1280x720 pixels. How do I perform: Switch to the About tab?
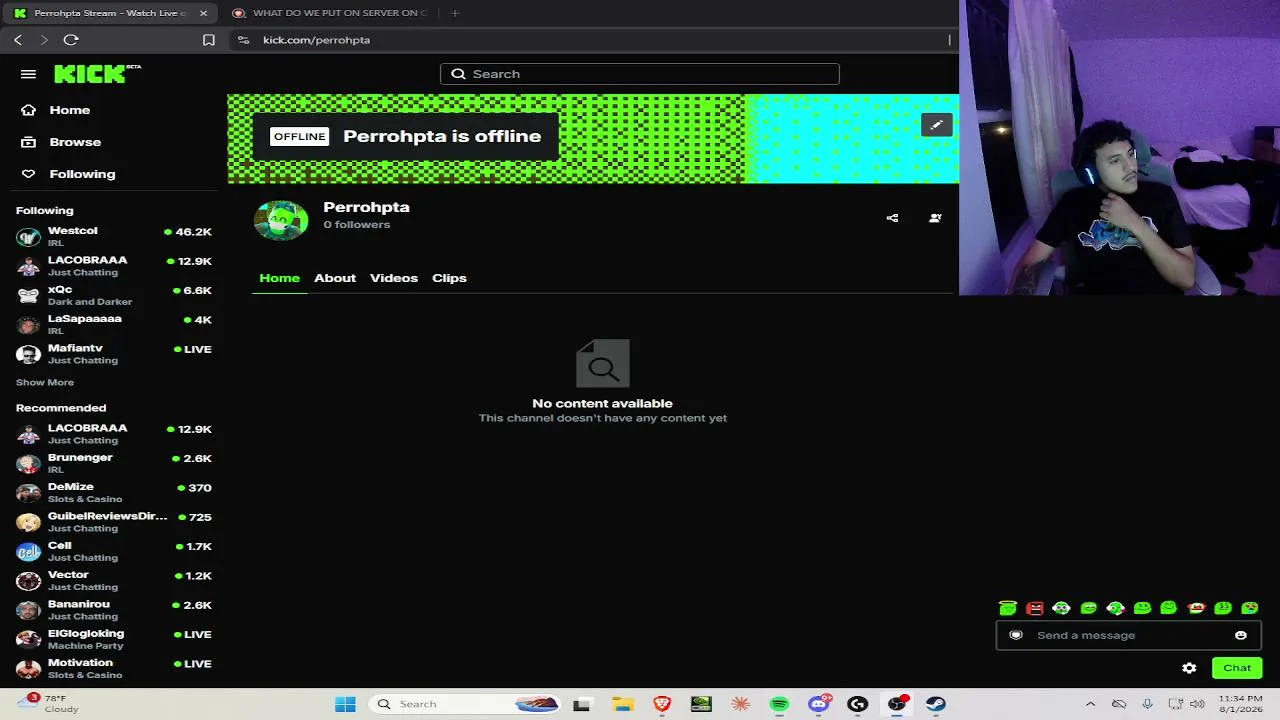point(335,278)
